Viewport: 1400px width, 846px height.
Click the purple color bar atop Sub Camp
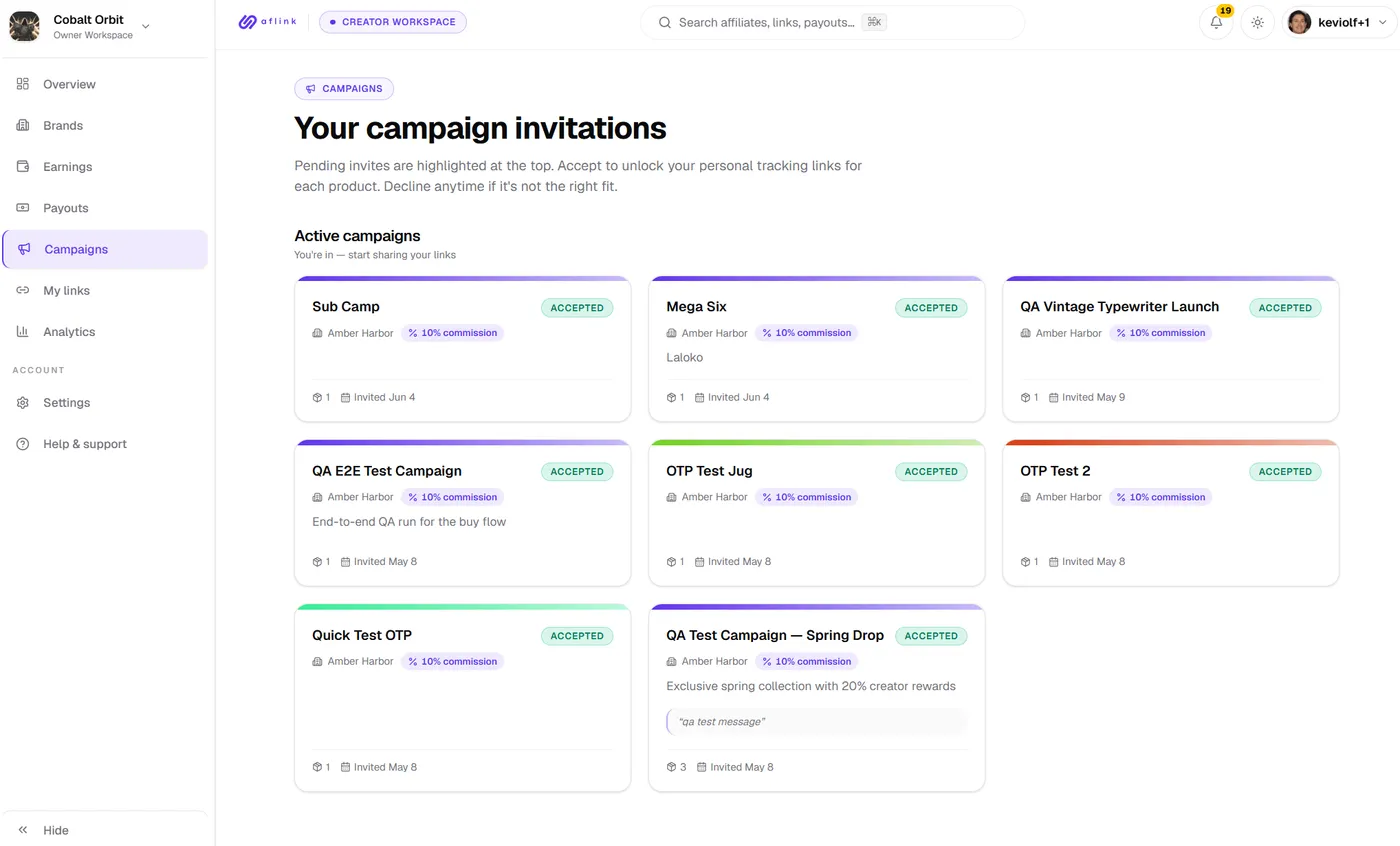(463, 278)
